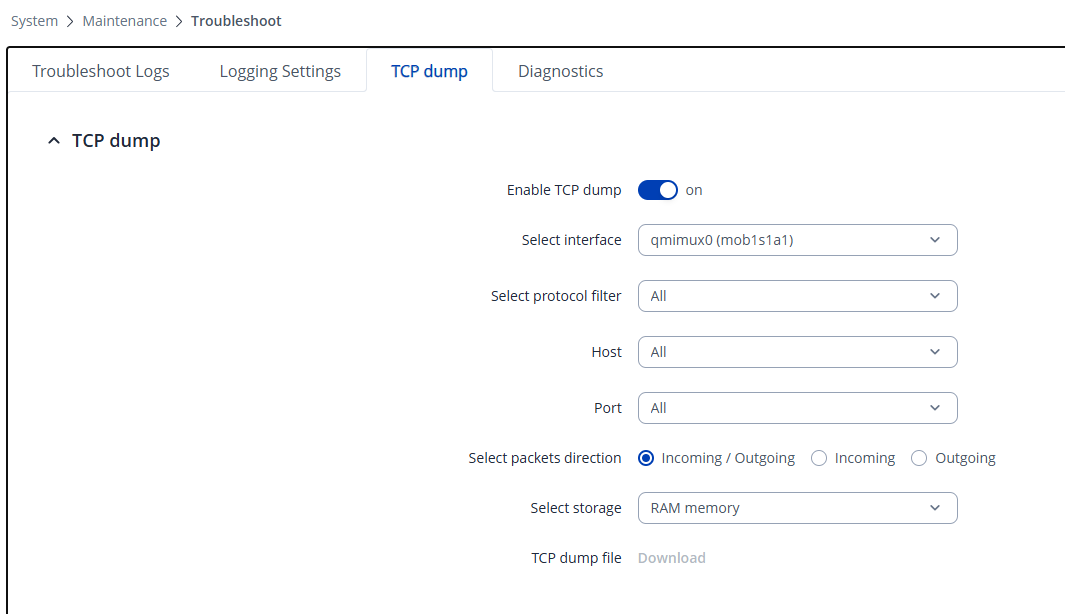Go to the Diagnostics tab
The width and height of the screenshot is (1065, 614).
coord(560,71)
